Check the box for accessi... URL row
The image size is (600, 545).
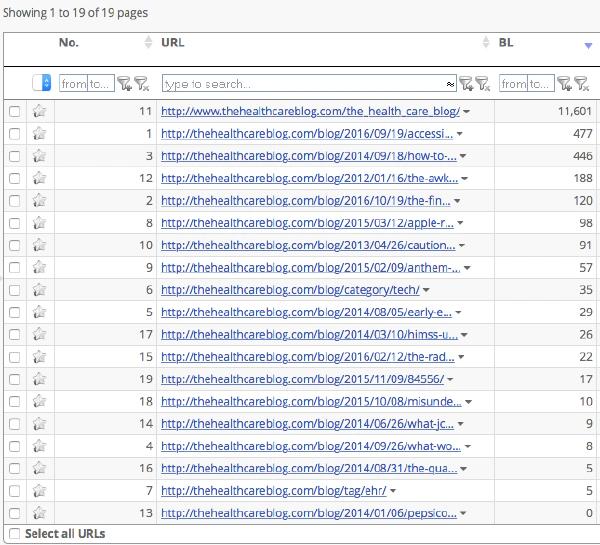(x=15, y=134)
